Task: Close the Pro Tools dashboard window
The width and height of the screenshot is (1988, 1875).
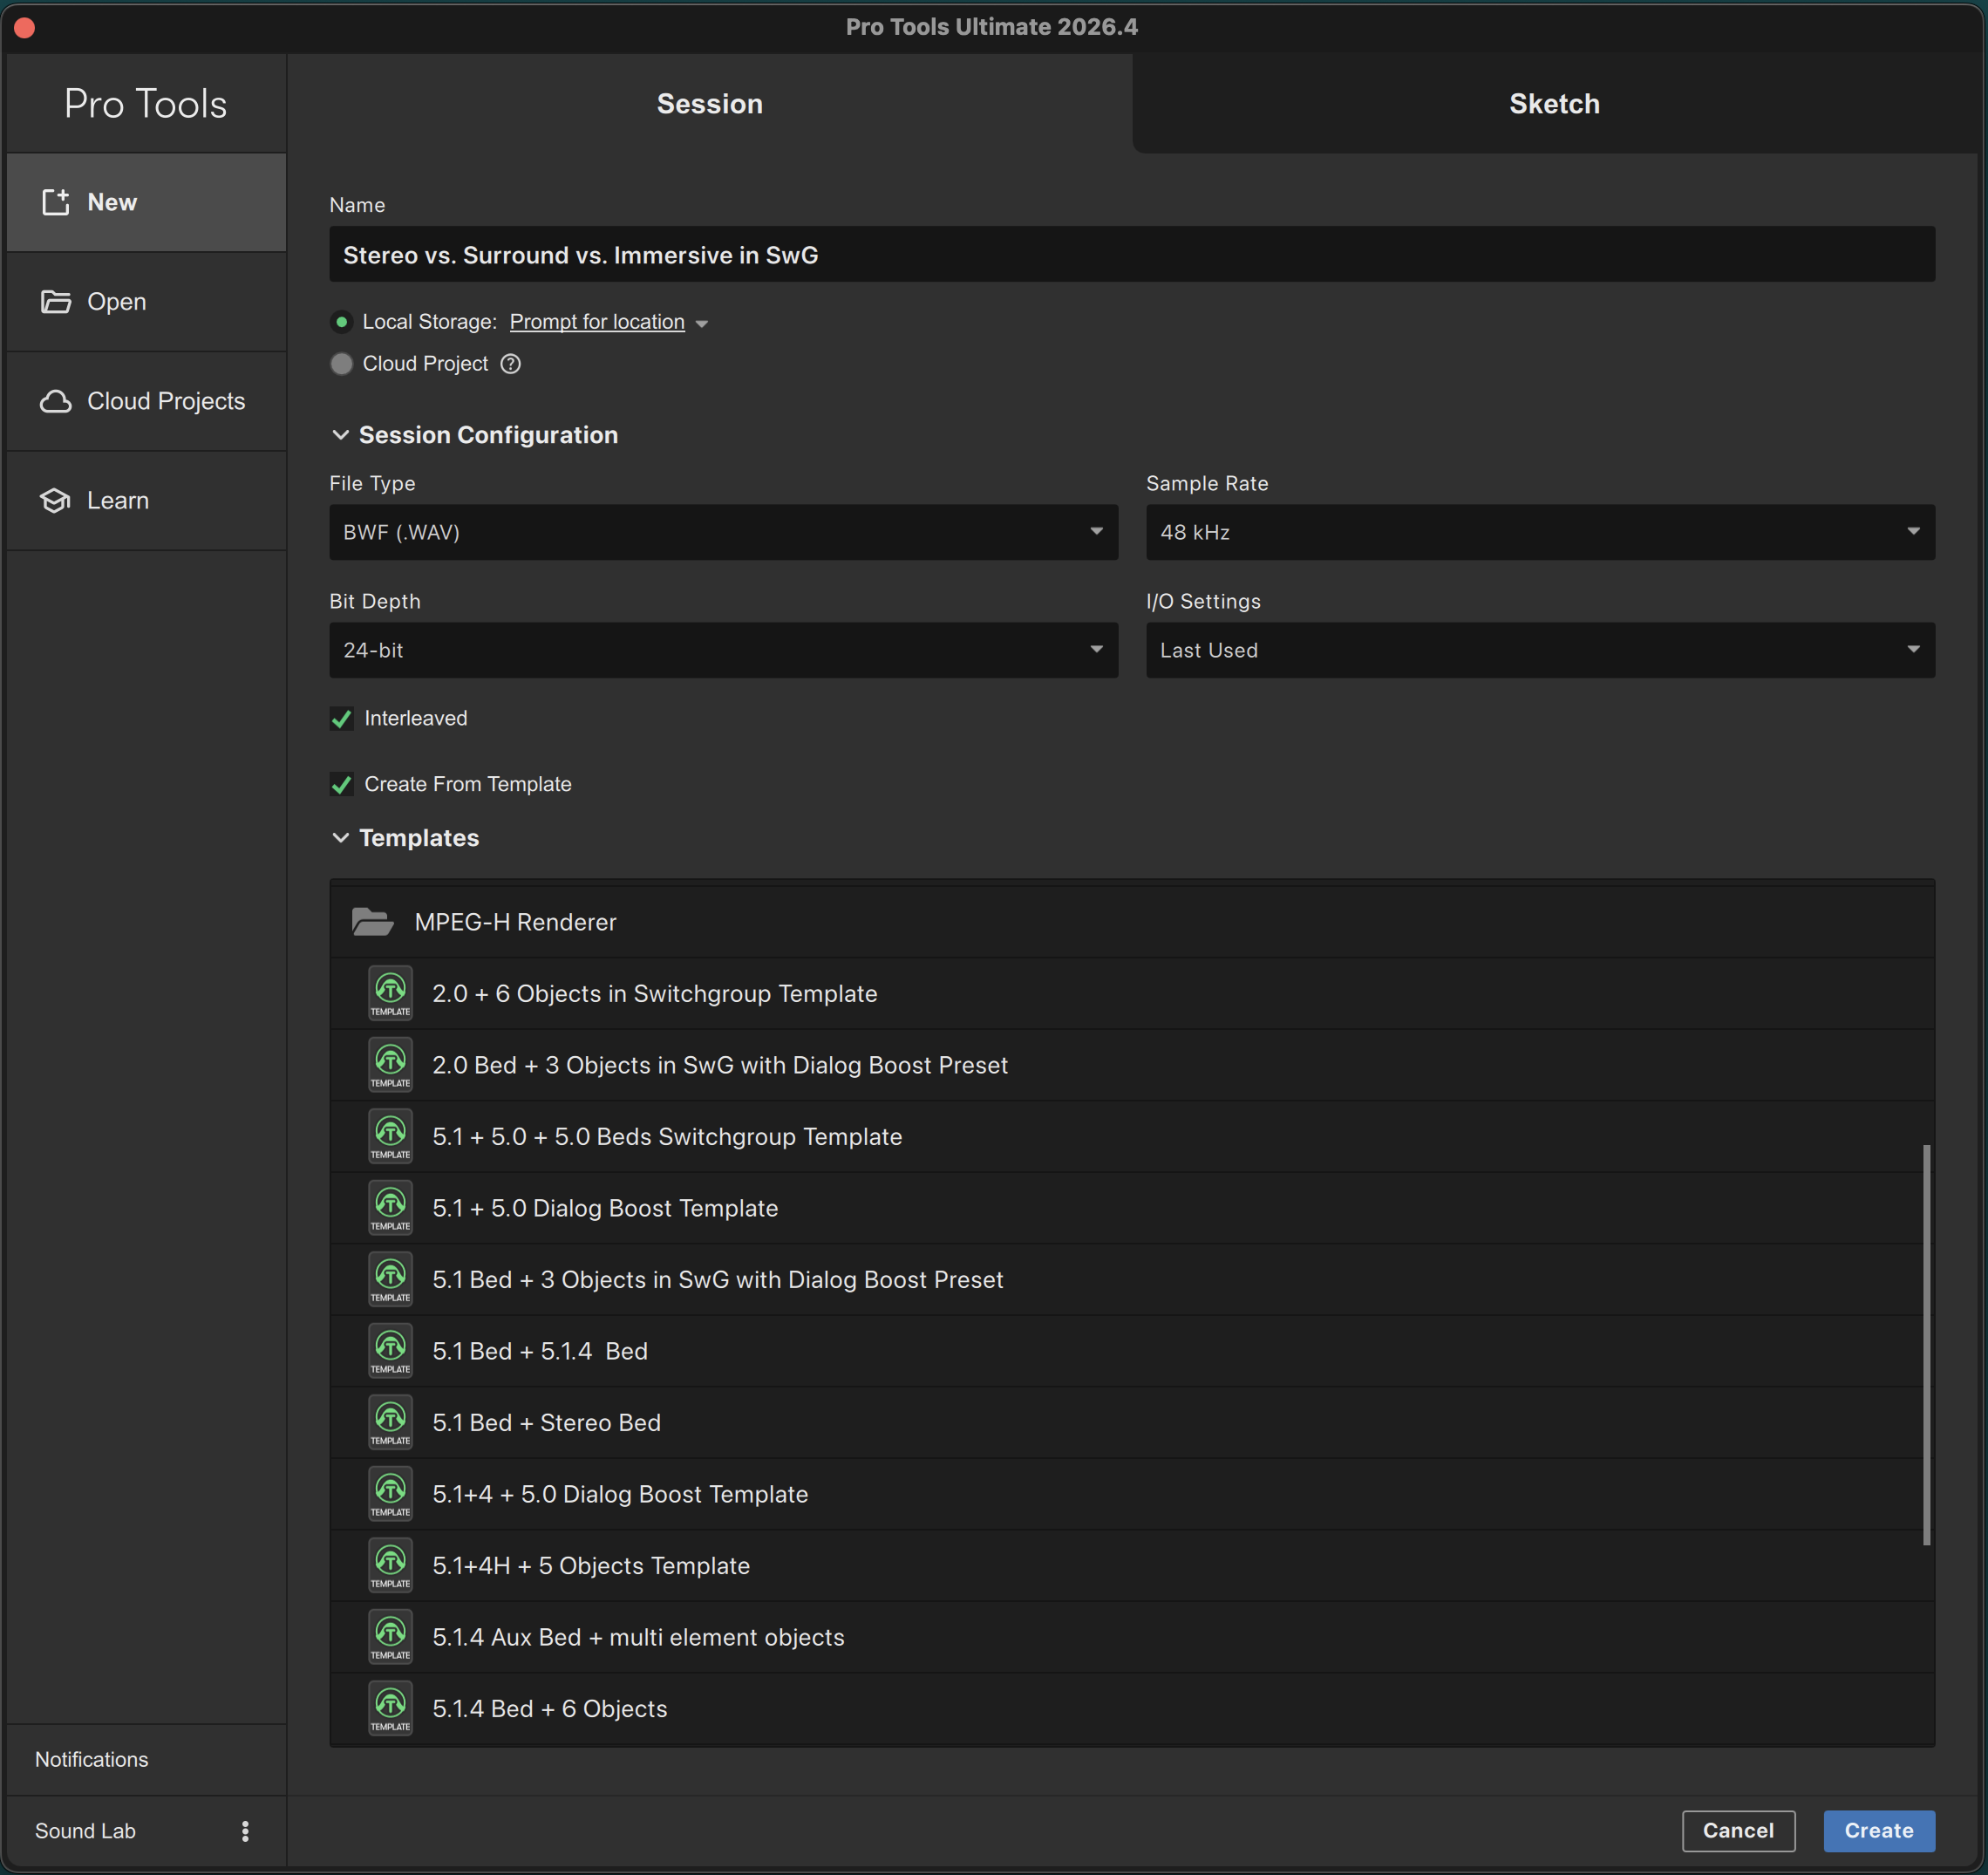Action: [25, 27]
